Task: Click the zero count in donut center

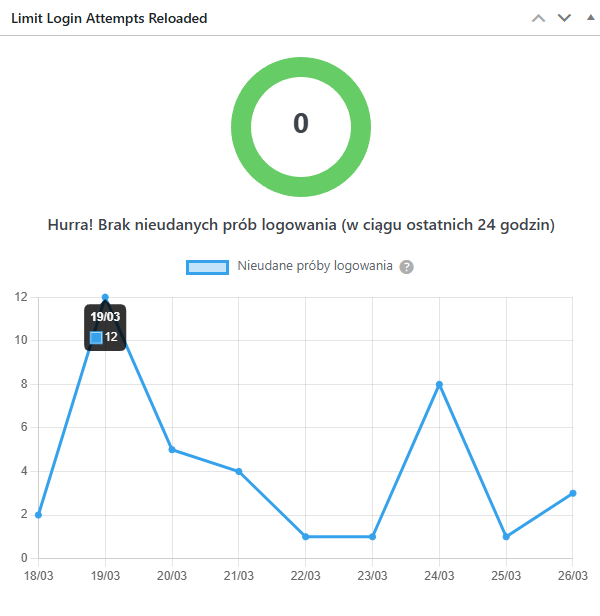Action: 301,124
